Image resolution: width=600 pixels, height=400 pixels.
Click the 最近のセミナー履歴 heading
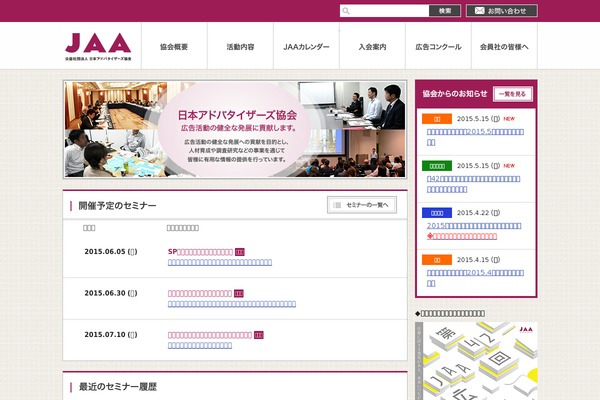118,387
